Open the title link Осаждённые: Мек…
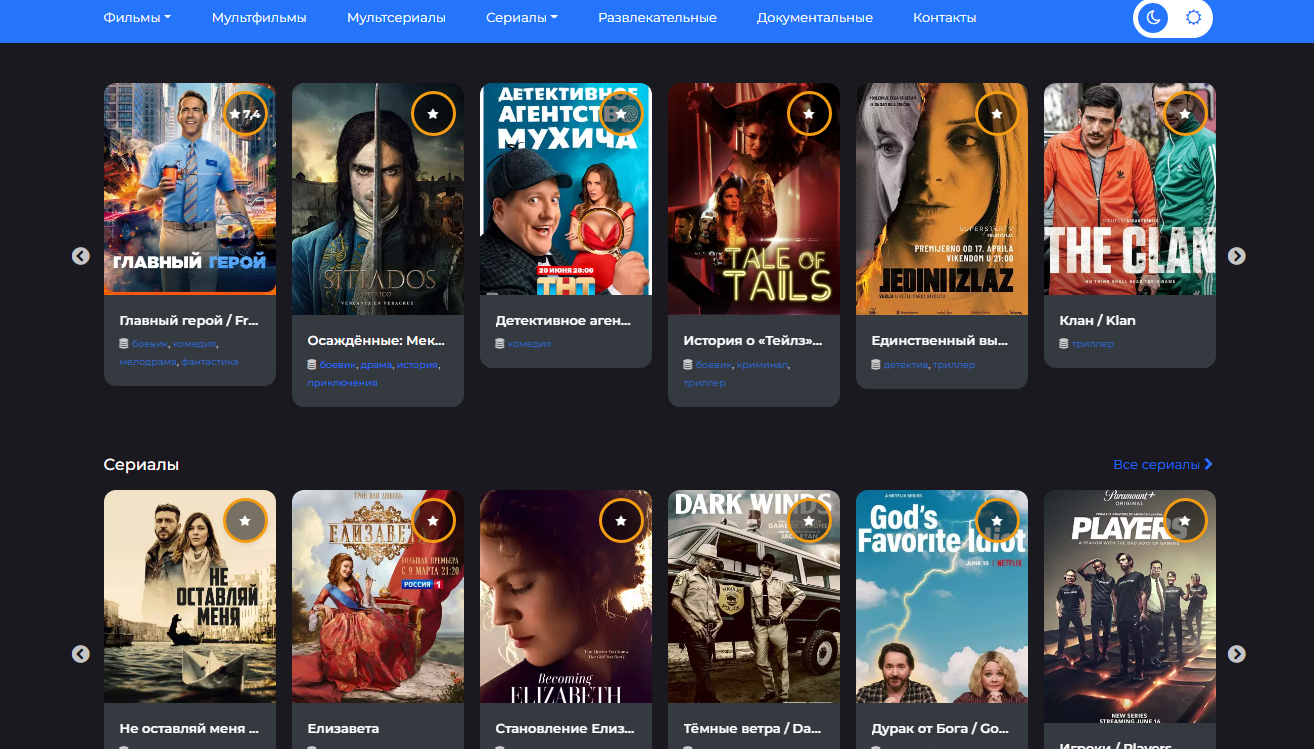This screenshot has width=1314, height=749. [378, 340]
